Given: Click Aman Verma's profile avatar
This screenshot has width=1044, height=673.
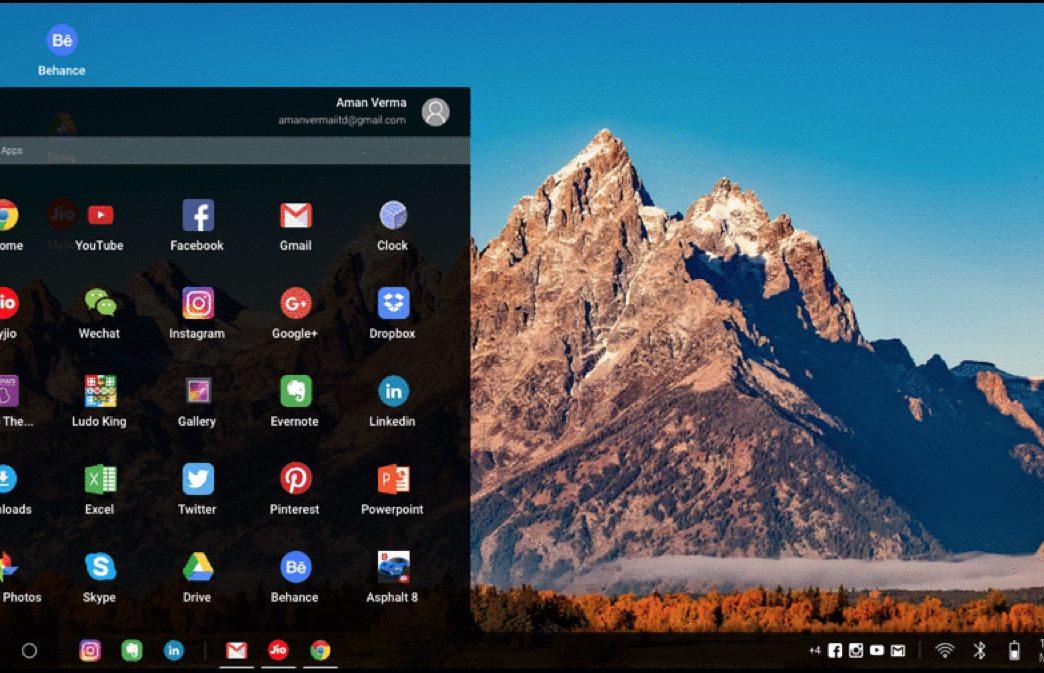Looking at the screenshot, I should click(x=435, y=112).
